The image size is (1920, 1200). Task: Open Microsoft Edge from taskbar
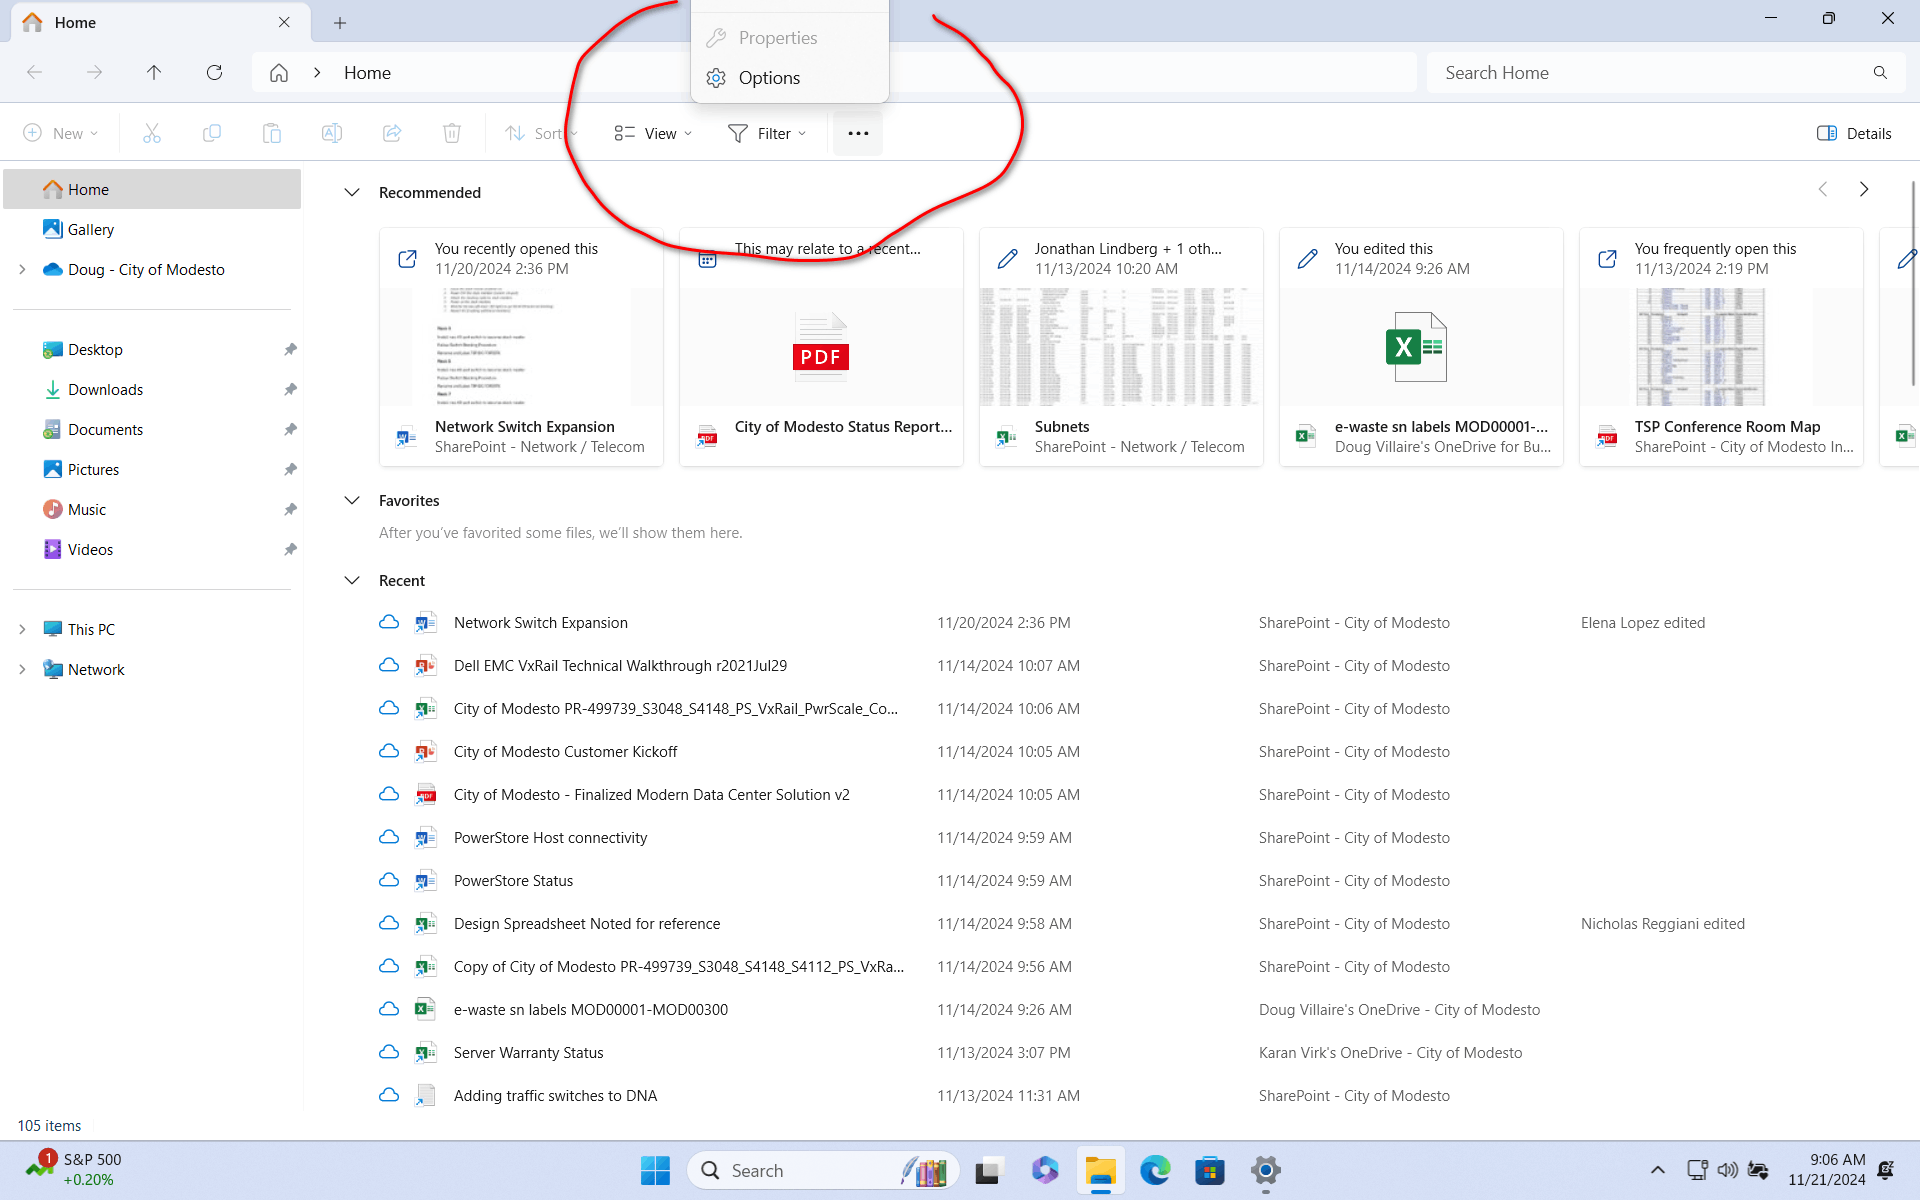tap(1155, 1170)
